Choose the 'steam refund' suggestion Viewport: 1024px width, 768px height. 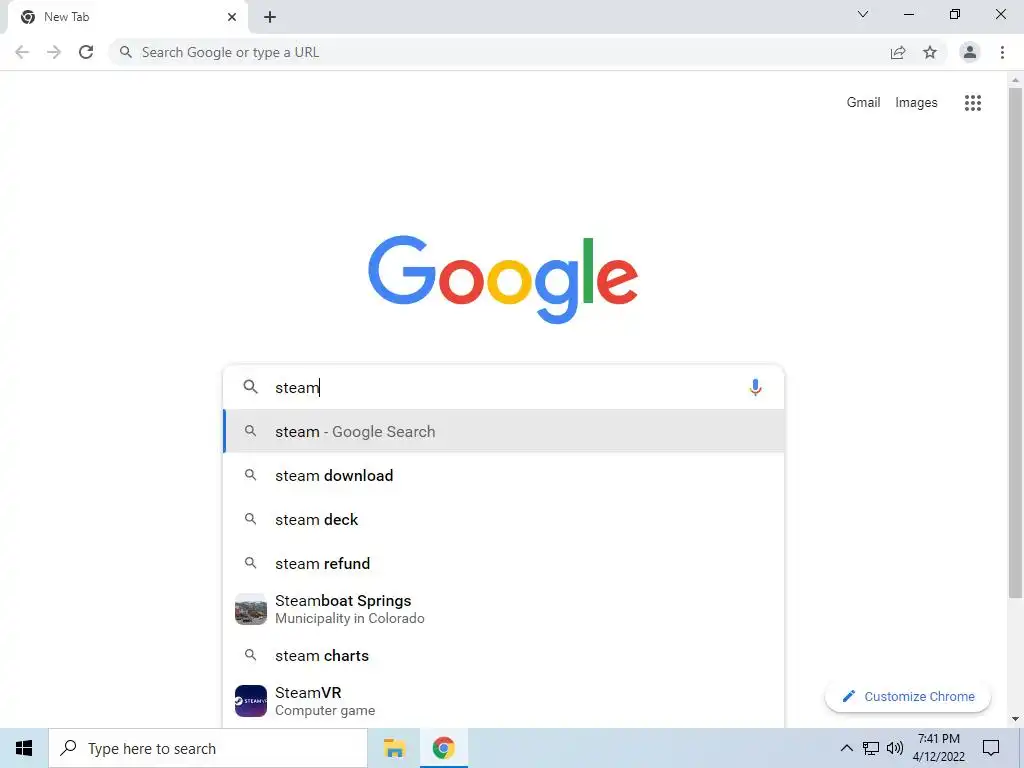(x=504, y=563)
